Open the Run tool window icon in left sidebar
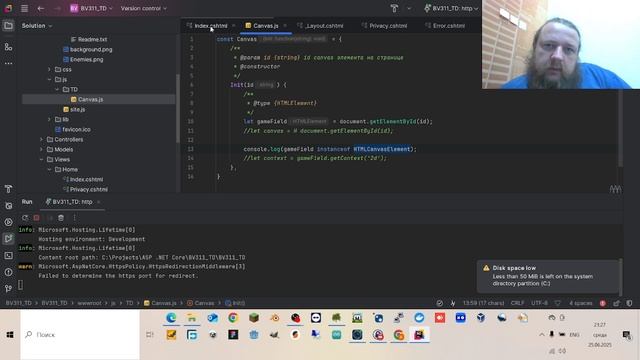This screenshot has height=360, width=640. click(x=8, y=239)
